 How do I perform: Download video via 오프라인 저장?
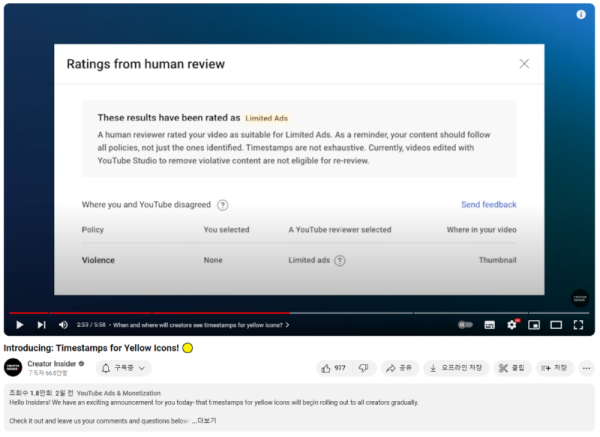tap(456, 368)
